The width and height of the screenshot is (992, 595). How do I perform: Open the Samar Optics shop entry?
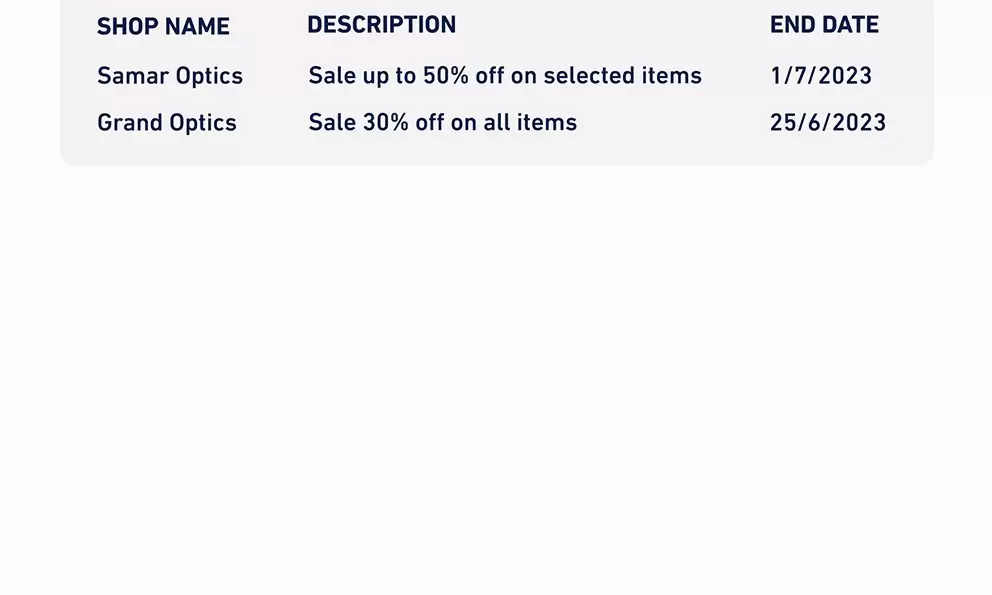(x=170, y=76)
